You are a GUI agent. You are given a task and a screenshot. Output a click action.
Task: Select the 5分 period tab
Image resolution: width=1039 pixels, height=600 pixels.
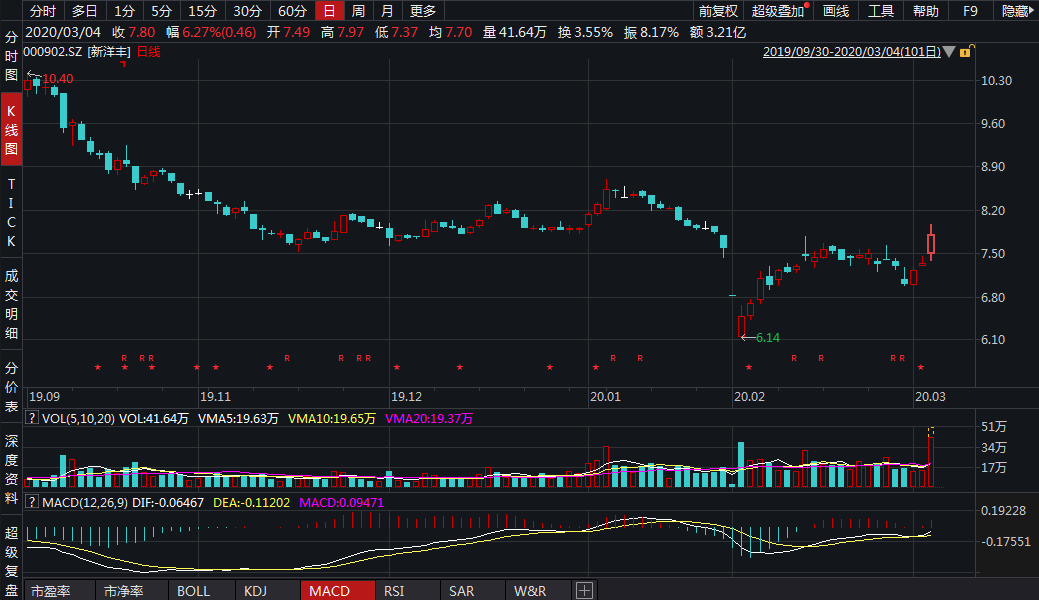[x=161, y=11]
